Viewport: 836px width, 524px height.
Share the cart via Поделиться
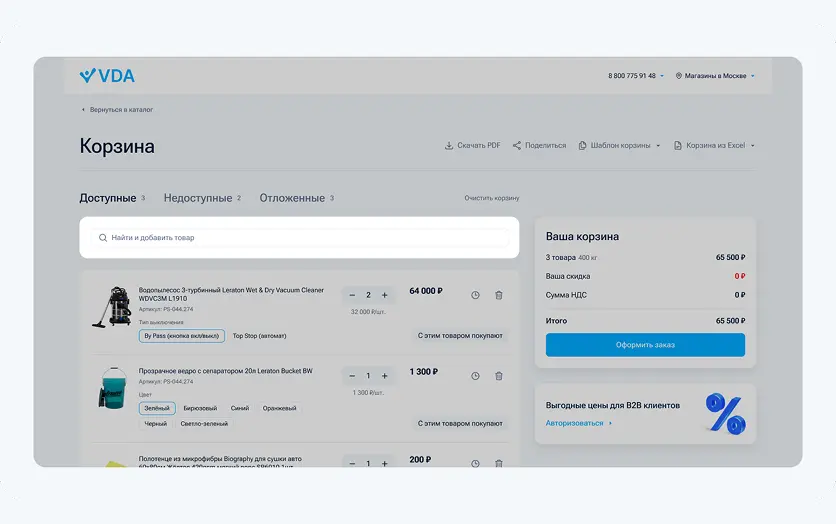[539, 145]
